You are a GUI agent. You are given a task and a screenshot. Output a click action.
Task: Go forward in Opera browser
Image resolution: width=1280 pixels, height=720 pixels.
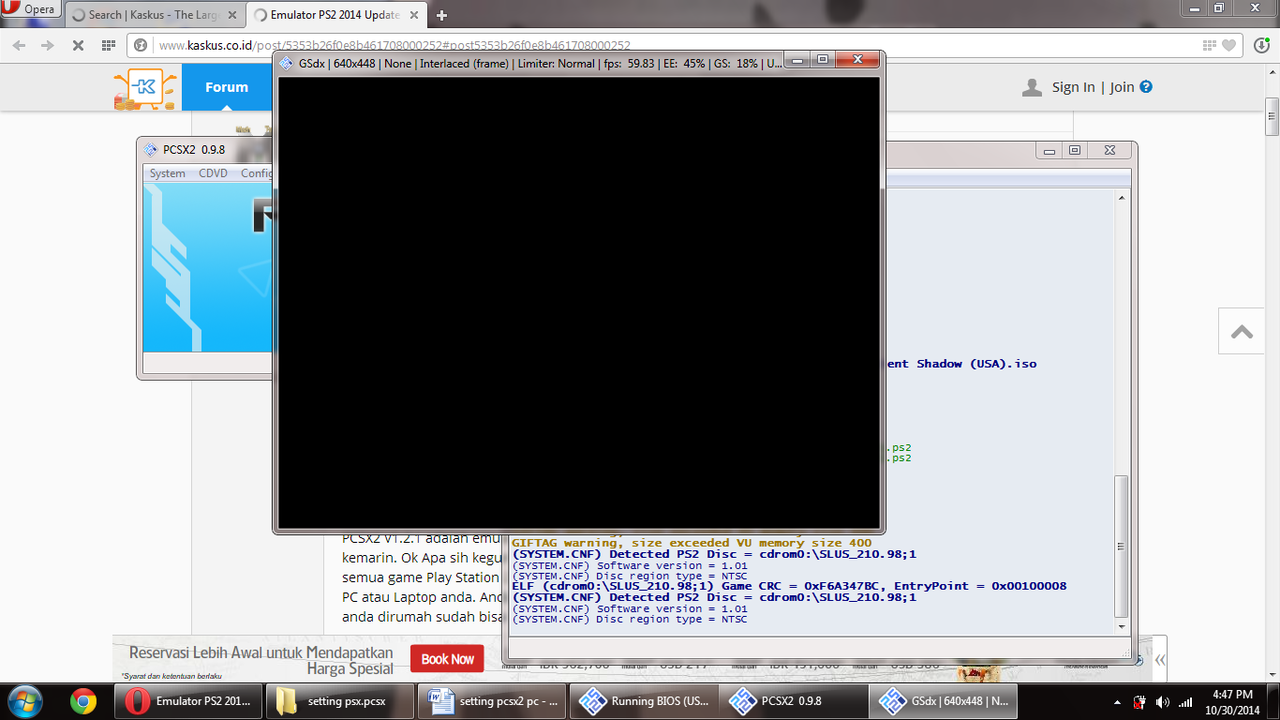coord(47,45)
